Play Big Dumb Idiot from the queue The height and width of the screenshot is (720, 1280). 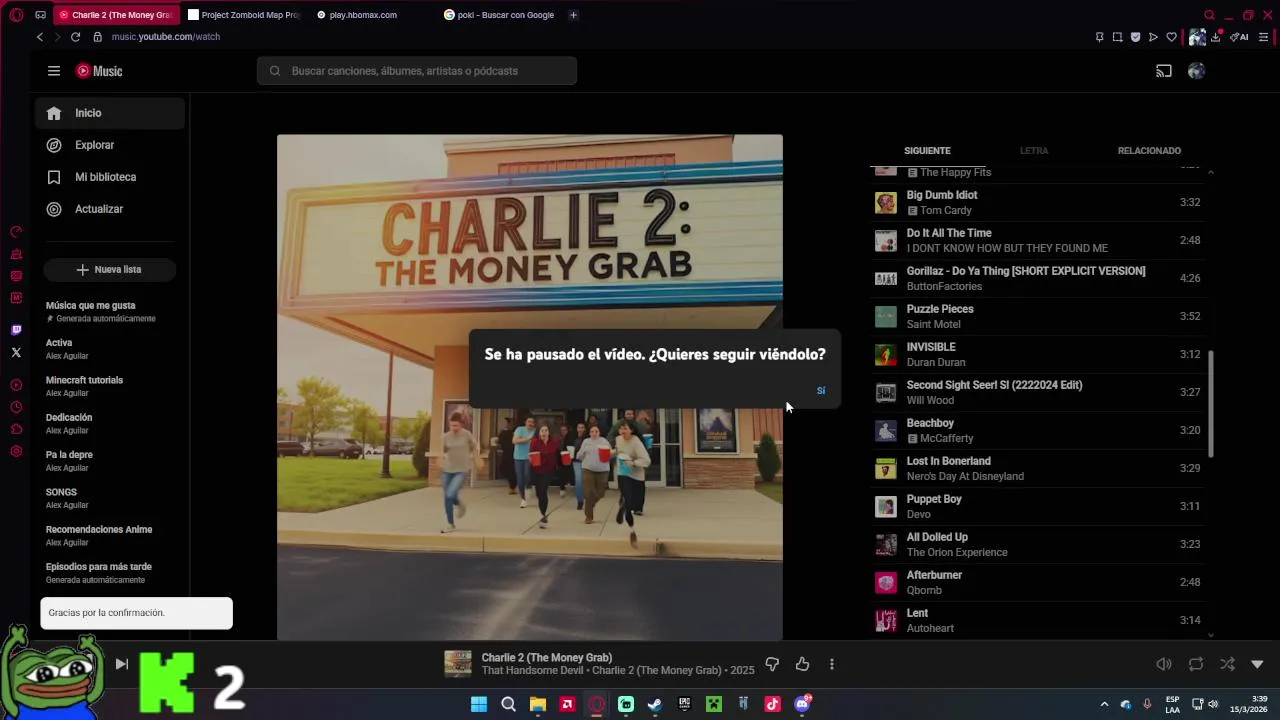pyautogui.click(x=1037, y=203)
